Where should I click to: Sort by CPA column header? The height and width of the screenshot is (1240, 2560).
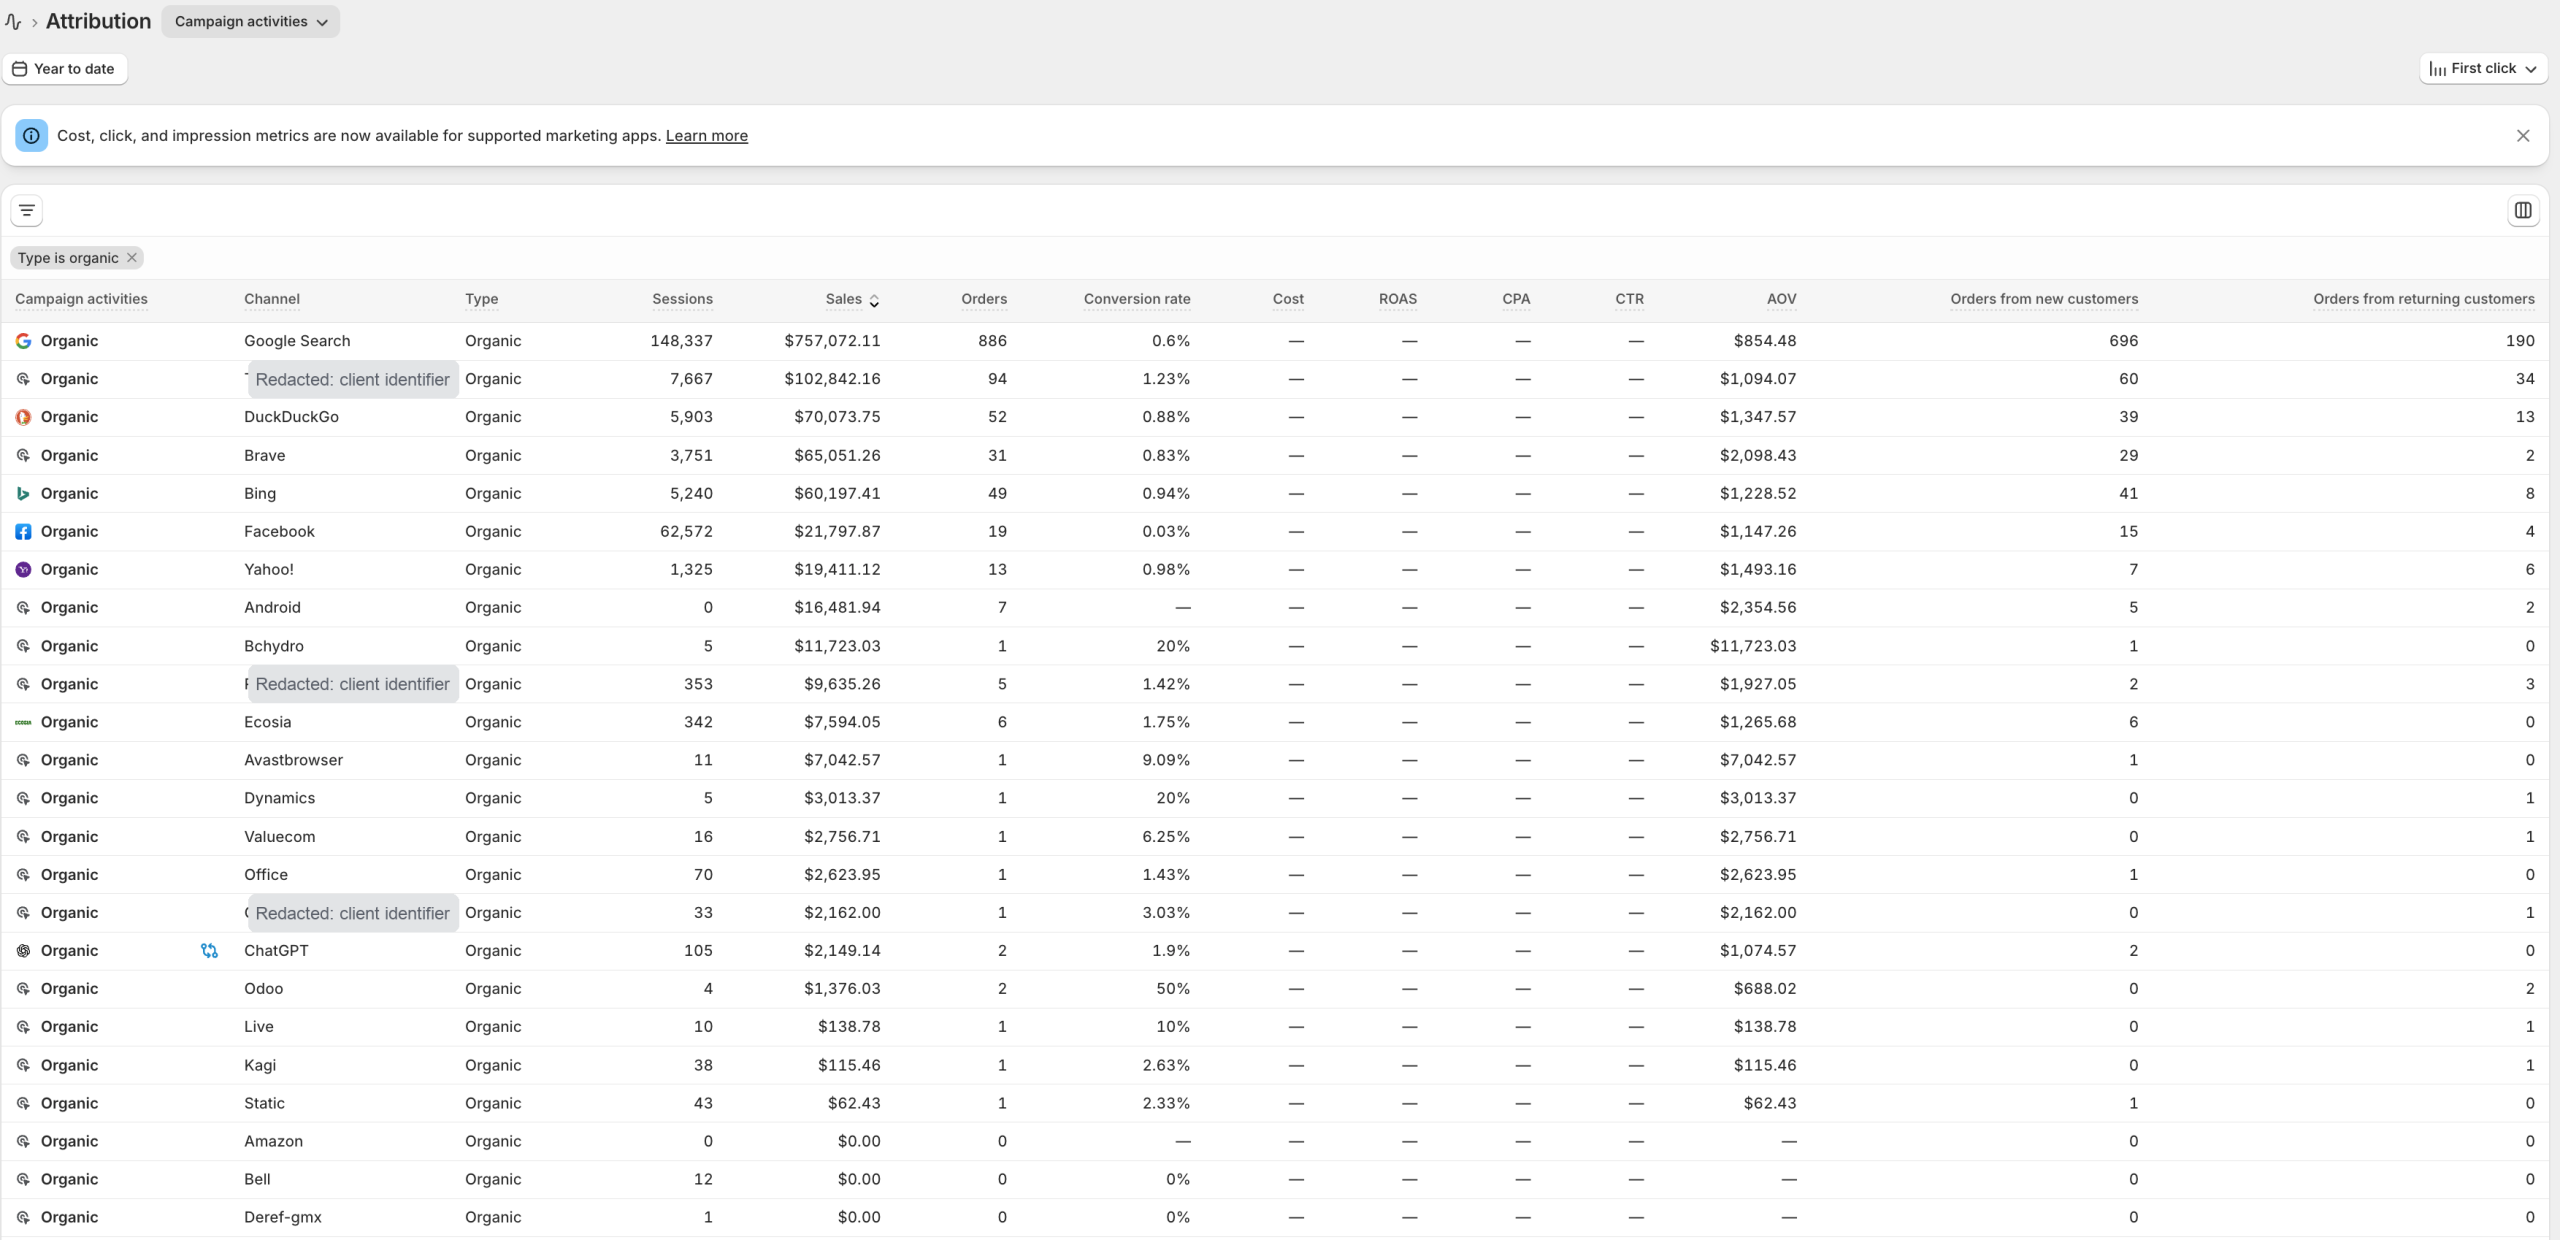(x=1516, y=299)
